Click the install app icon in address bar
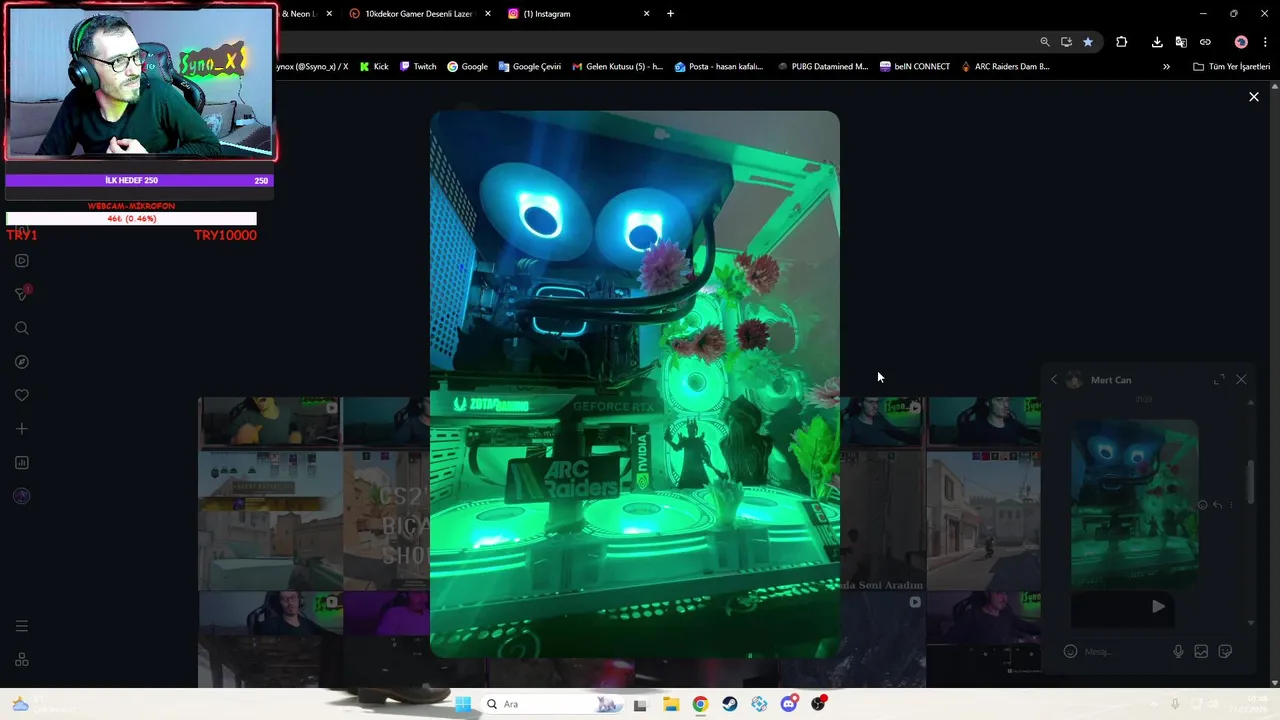 1066,42
